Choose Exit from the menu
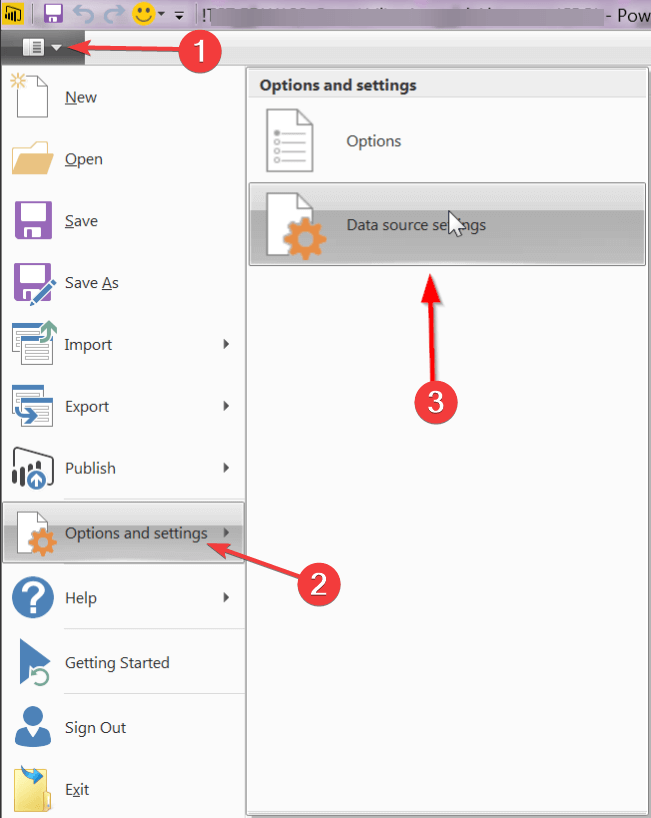 [x=124, y=789]
